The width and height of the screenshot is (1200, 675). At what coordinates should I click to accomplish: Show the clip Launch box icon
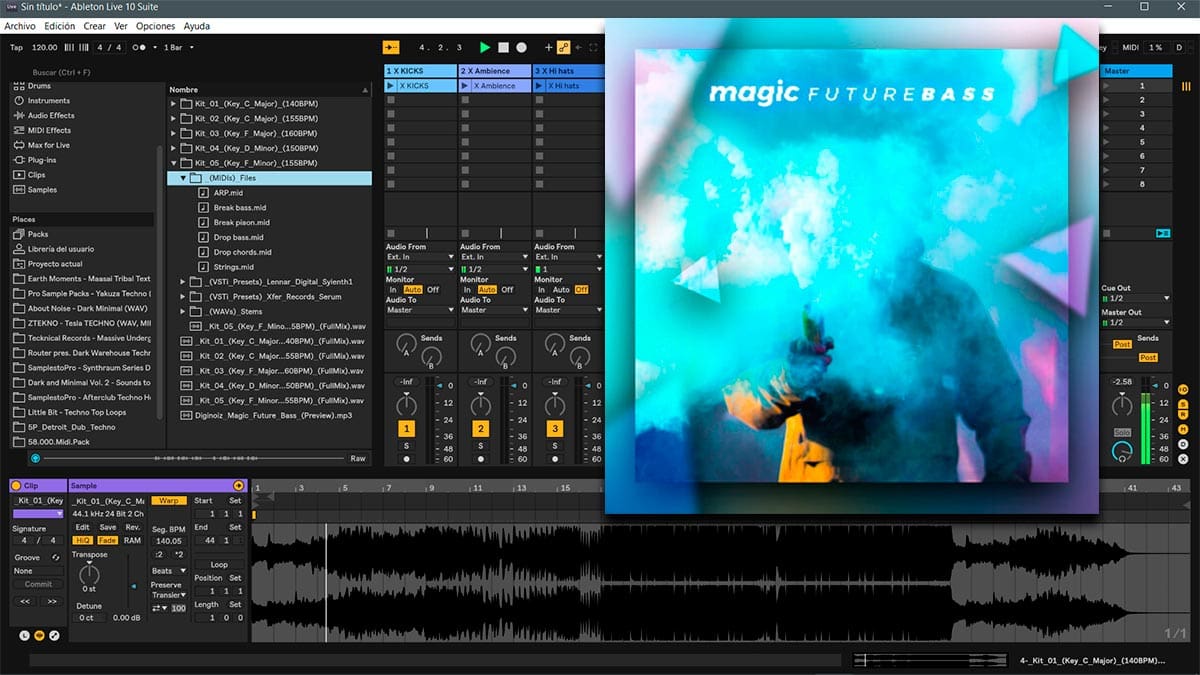[x=24, y=635]
